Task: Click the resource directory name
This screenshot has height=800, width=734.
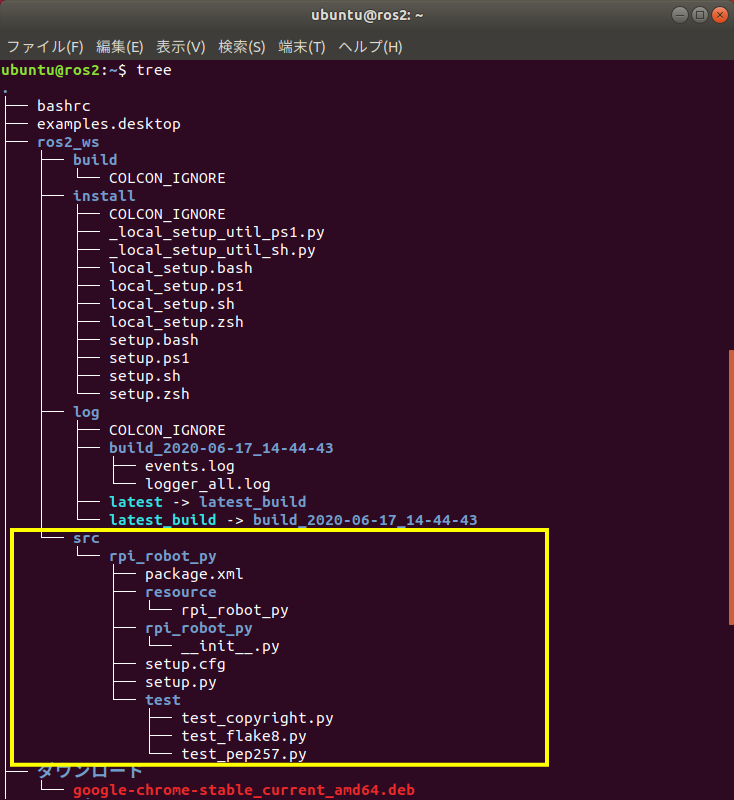Action: [181, 592]
